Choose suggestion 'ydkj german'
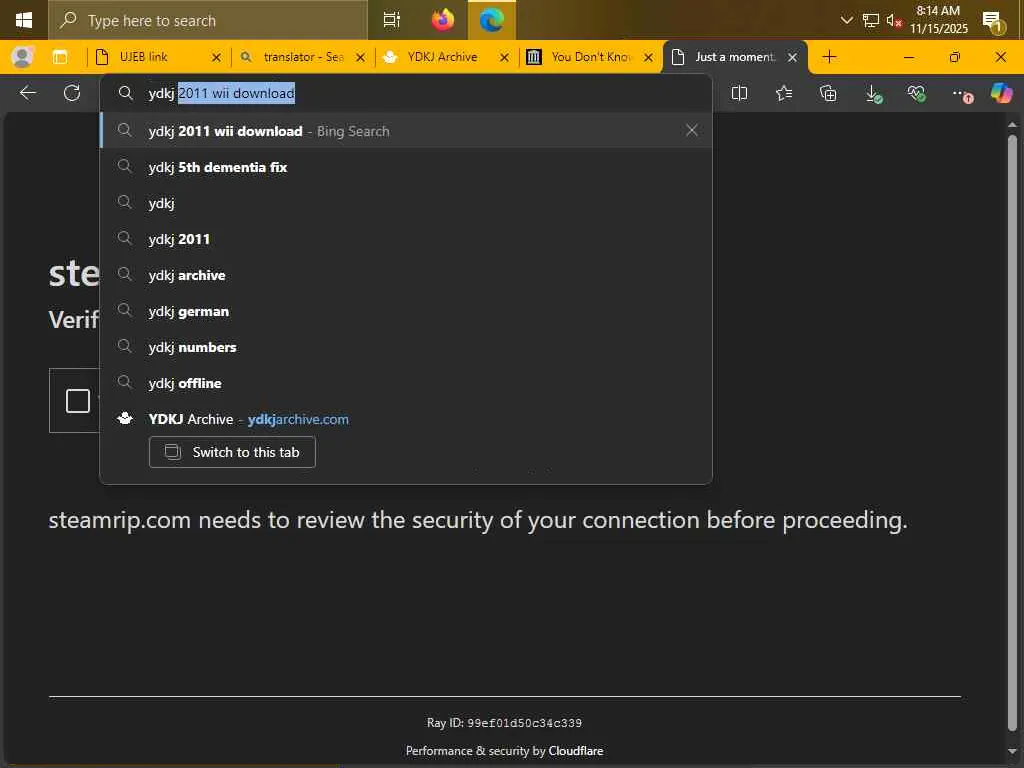Viewport: 1024px width, 768px height. (406, 311)
